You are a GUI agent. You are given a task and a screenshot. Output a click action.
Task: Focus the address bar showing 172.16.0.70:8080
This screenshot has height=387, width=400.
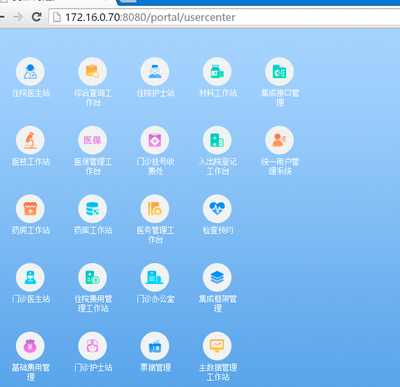(224, 17)
